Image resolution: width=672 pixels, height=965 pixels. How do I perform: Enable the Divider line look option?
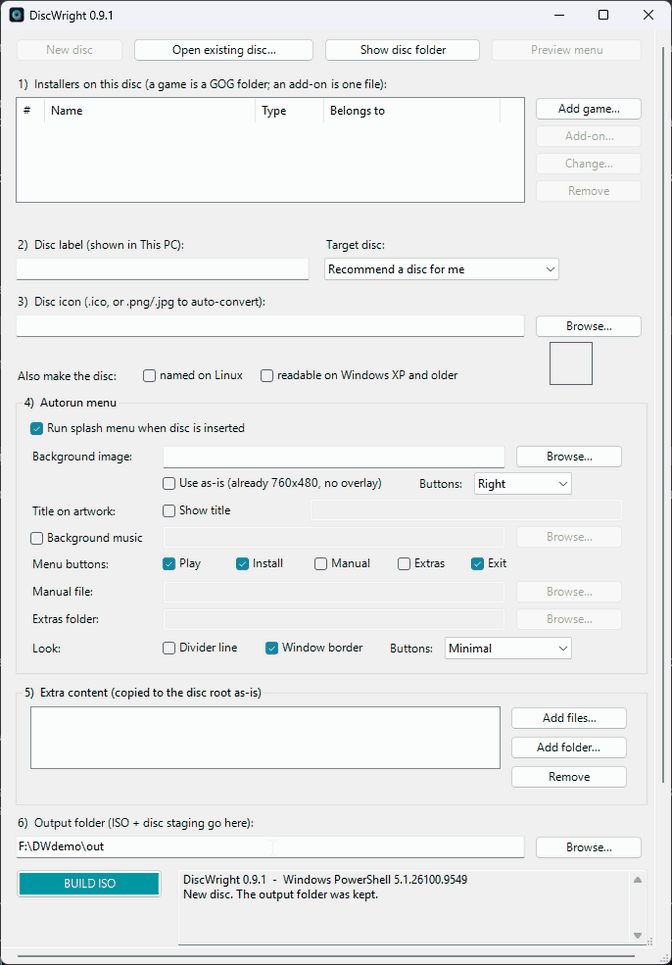(199, 648)
